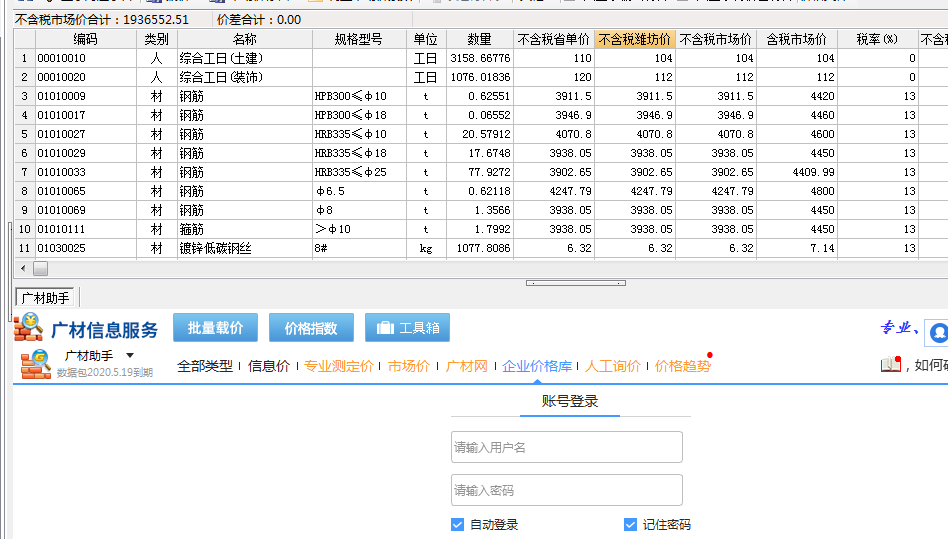Click spec cell HPB300≤φ18

359,115
